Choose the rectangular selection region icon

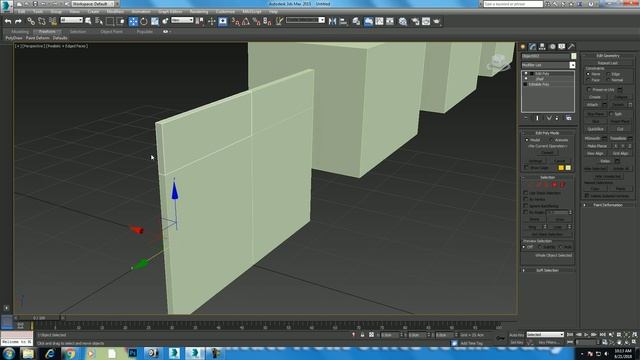pos(110,21)
